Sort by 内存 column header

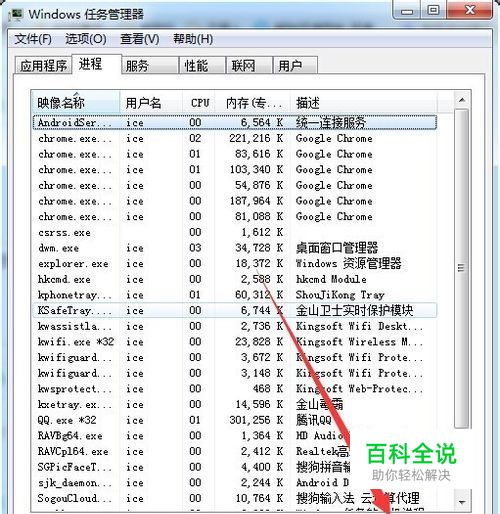[253, 103]
